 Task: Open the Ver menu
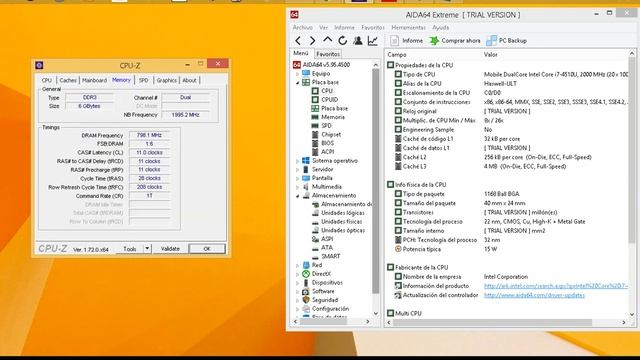324,27
